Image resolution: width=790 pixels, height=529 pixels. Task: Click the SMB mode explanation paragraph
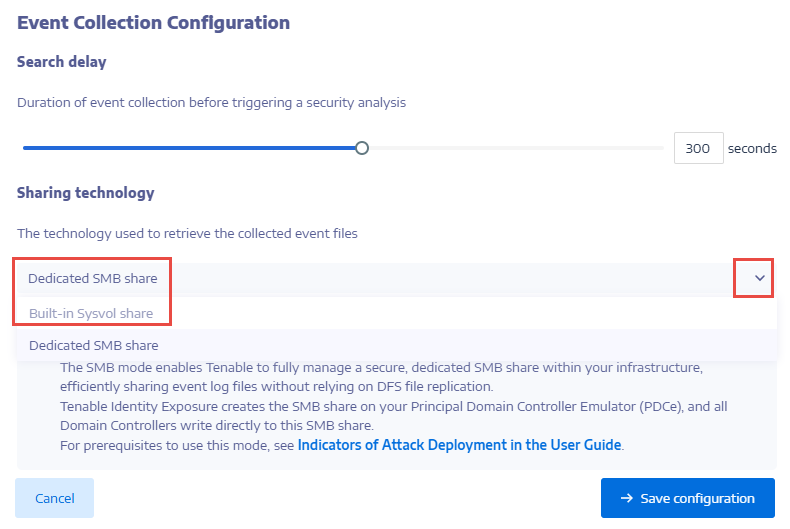pos(380,376)
